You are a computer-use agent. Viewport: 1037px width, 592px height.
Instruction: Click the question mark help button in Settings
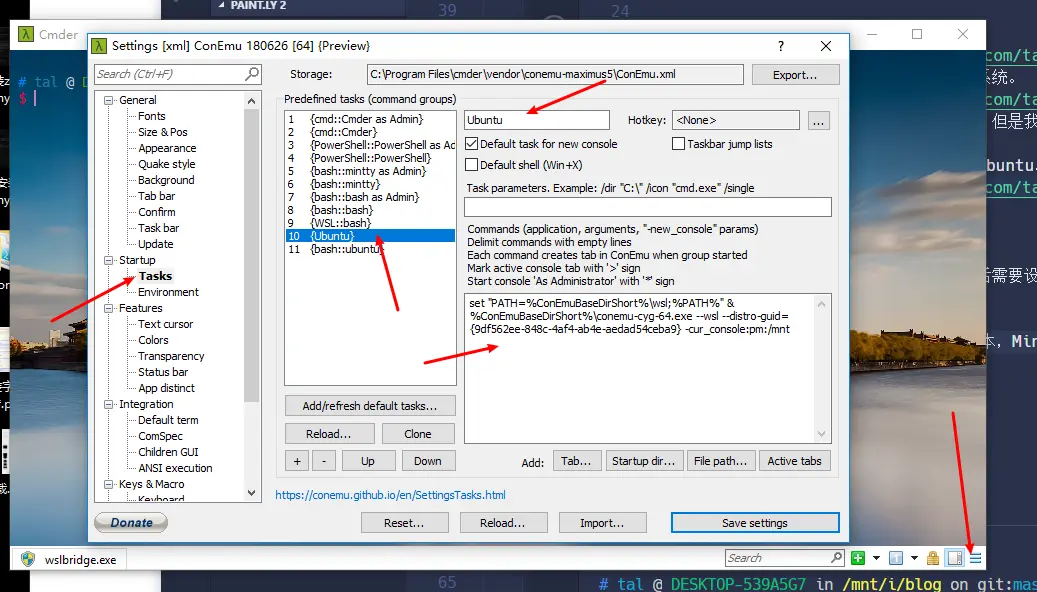click(x=781, y=46)
